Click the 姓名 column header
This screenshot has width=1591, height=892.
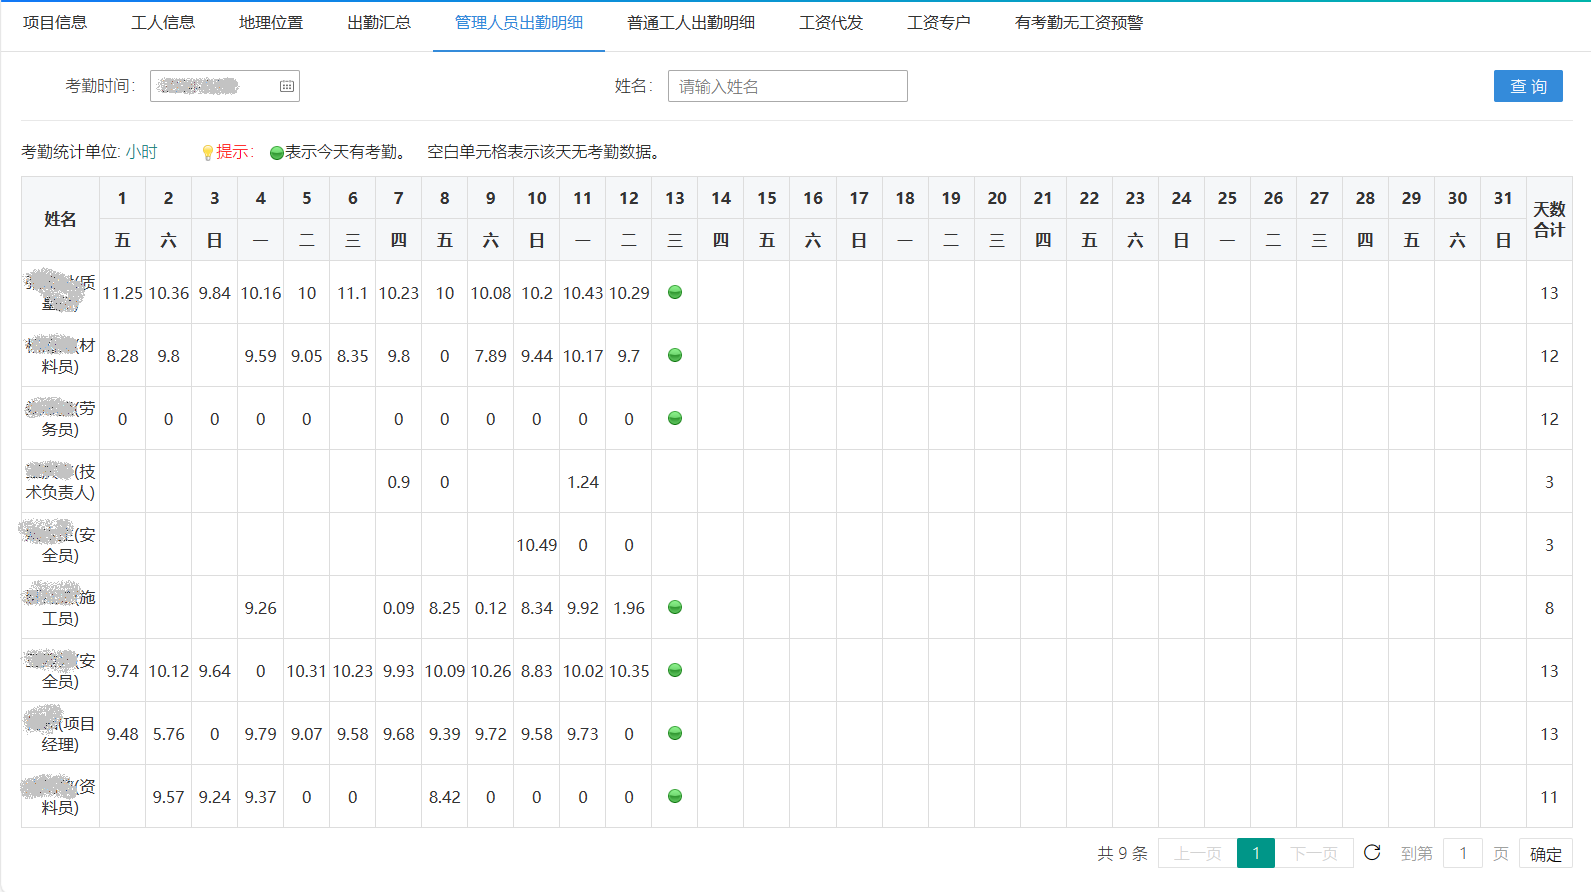click(60, 219)
